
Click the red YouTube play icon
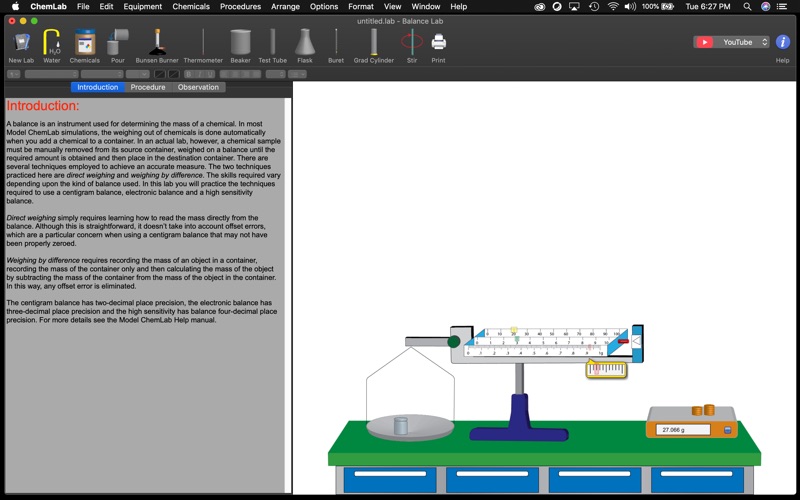coord(705,42)
